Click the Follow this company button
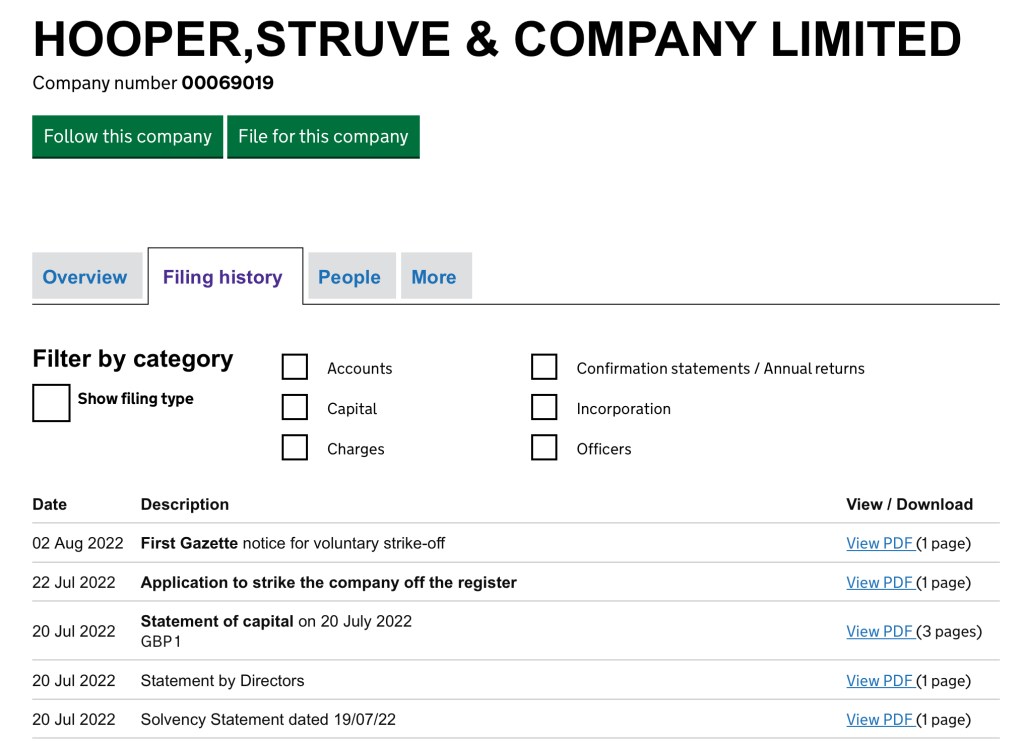The height and width of the screenshot is (741, 1024). click(x=127, y=137)
